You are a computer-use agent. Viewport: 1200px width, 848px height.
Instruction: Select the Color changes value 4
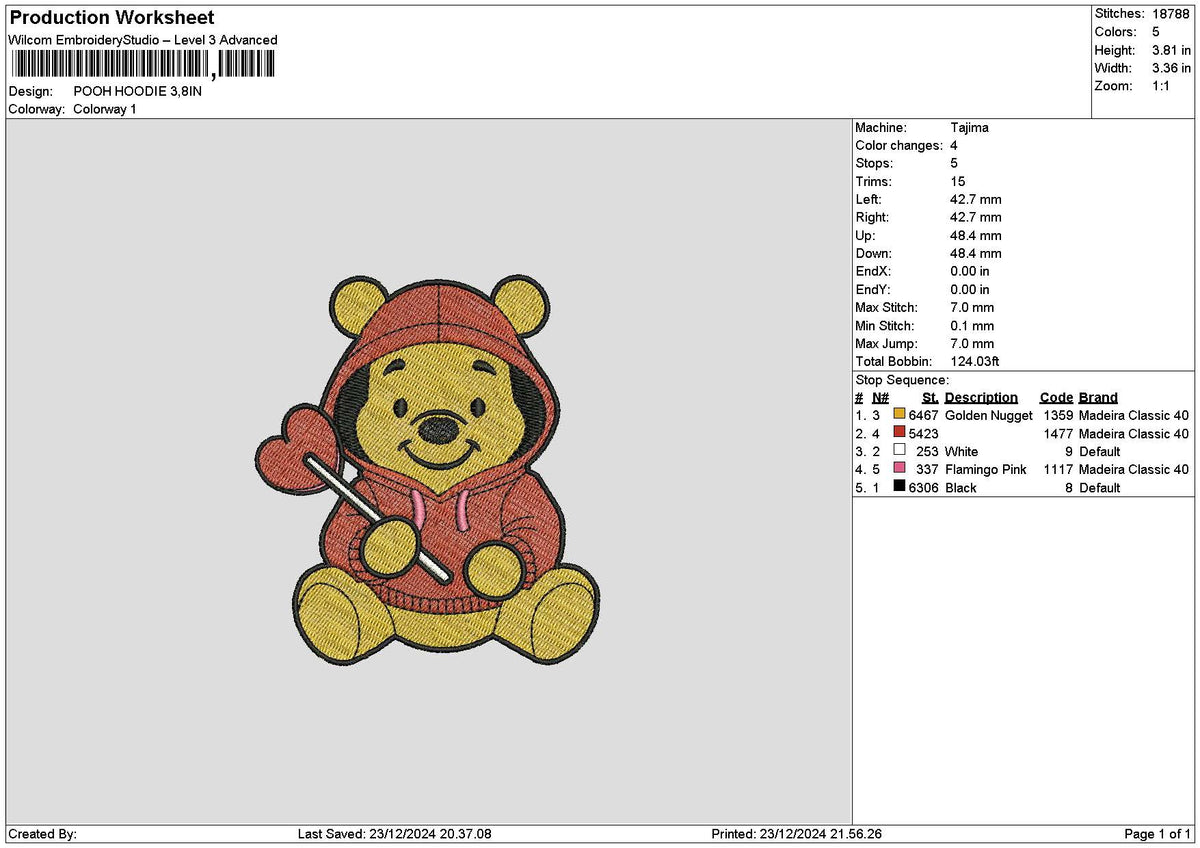click(954, 146)
